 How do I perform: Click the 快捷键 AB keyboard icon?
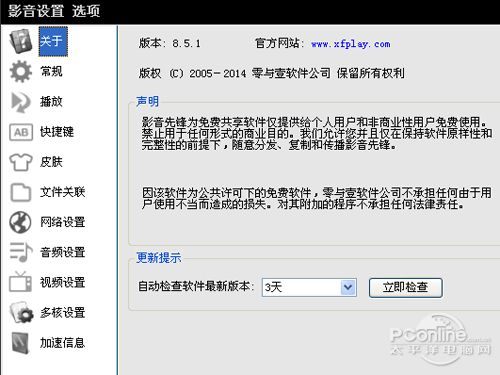point(21,132)
